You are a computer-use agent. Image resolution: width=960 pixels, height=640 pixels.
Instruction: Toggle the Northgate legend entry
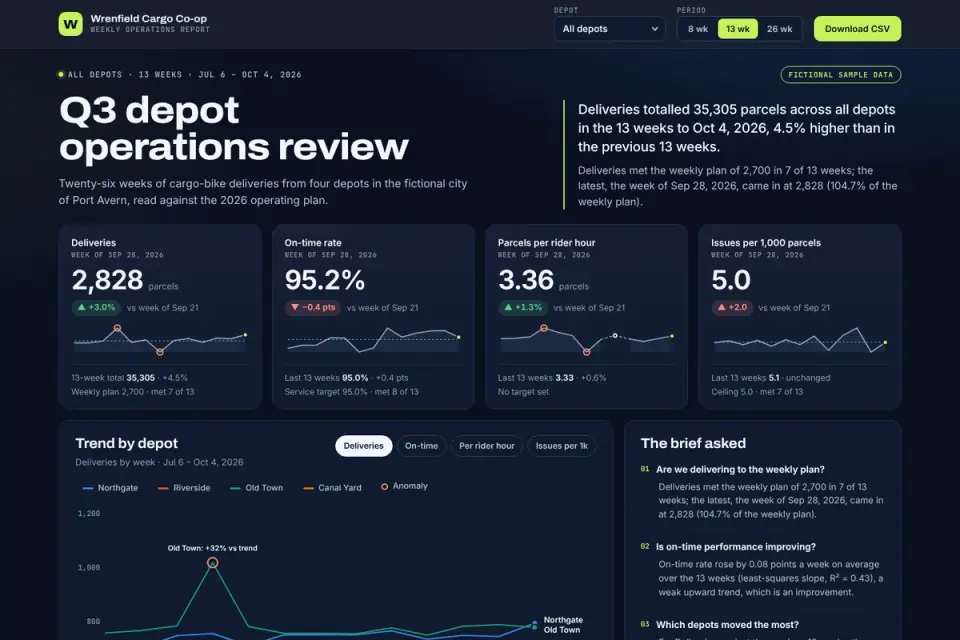click(x=110, y=488)
